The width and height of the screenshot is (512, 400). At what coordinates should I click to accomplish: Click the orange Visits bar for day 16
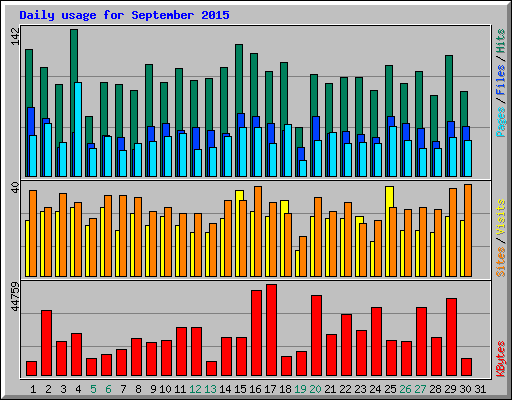point(258,231)
